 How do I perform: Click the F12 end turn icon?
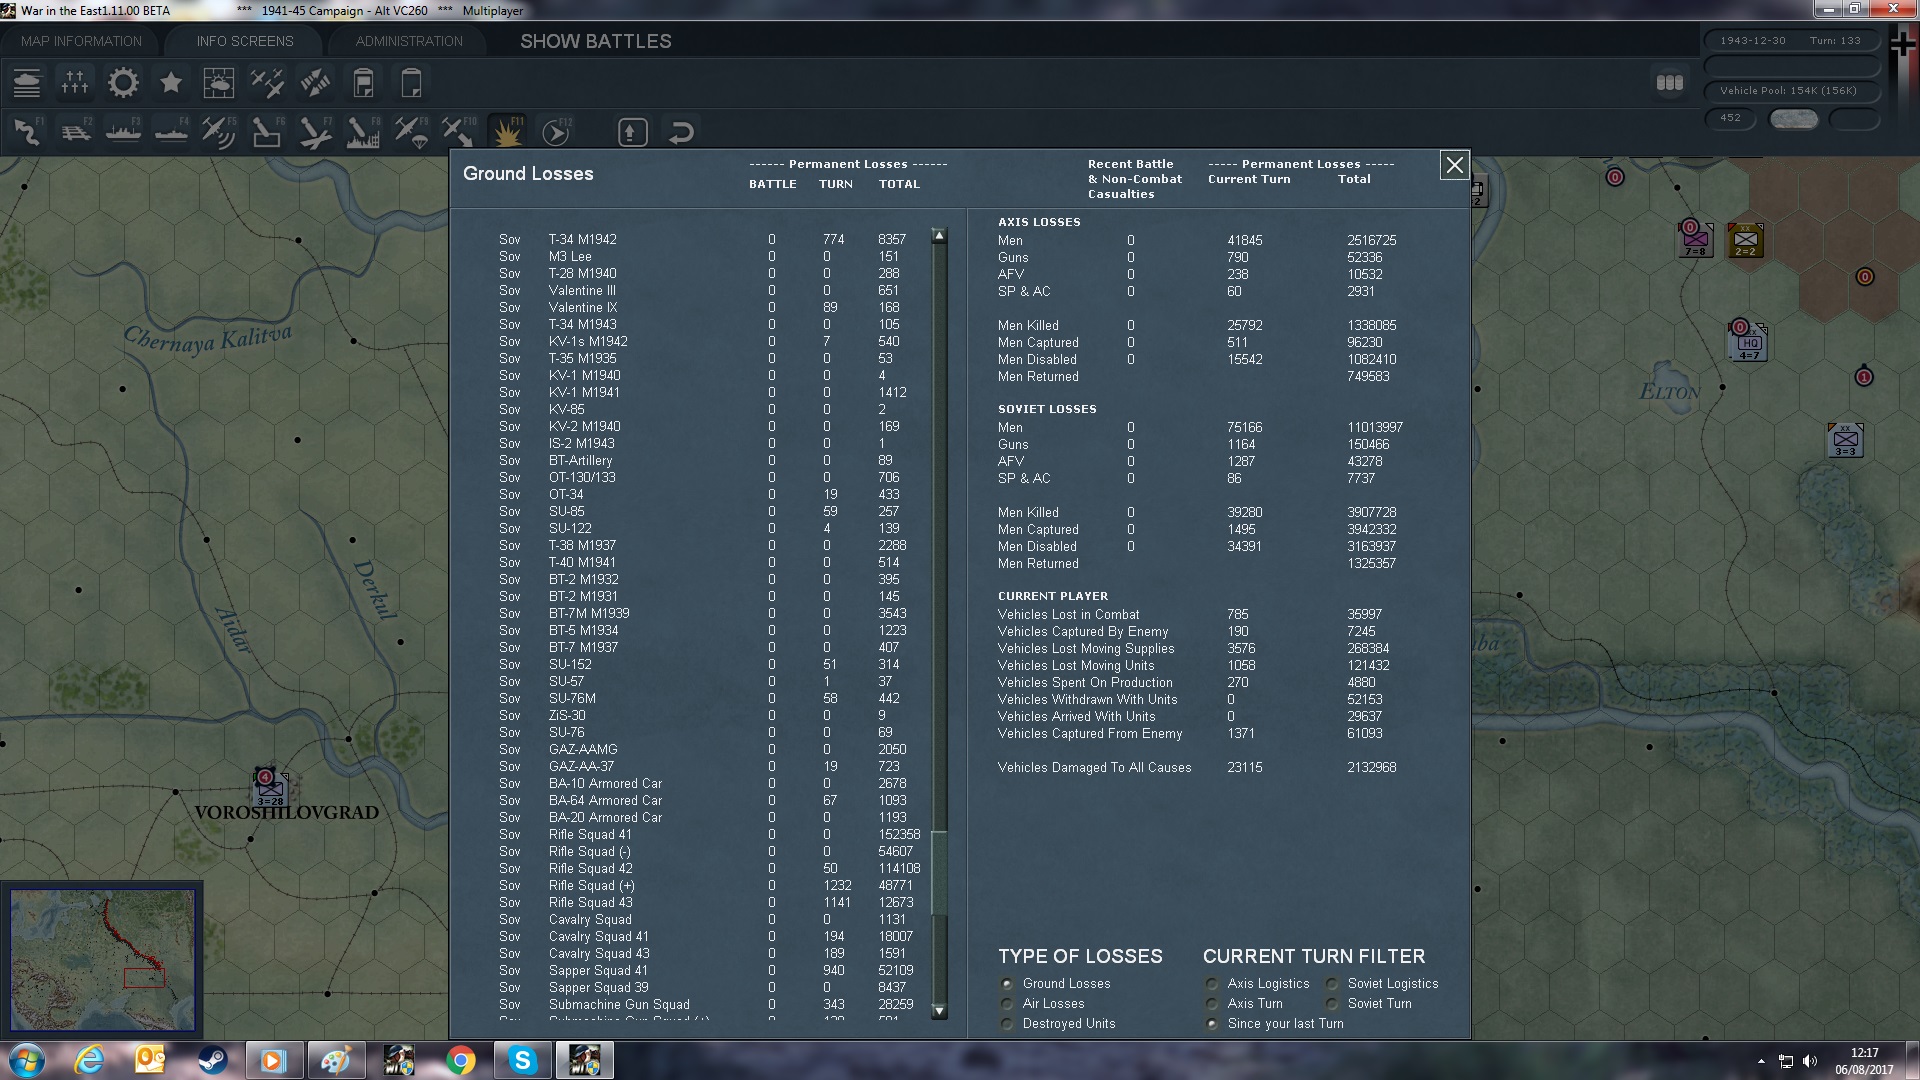click(x=555, y=132)
